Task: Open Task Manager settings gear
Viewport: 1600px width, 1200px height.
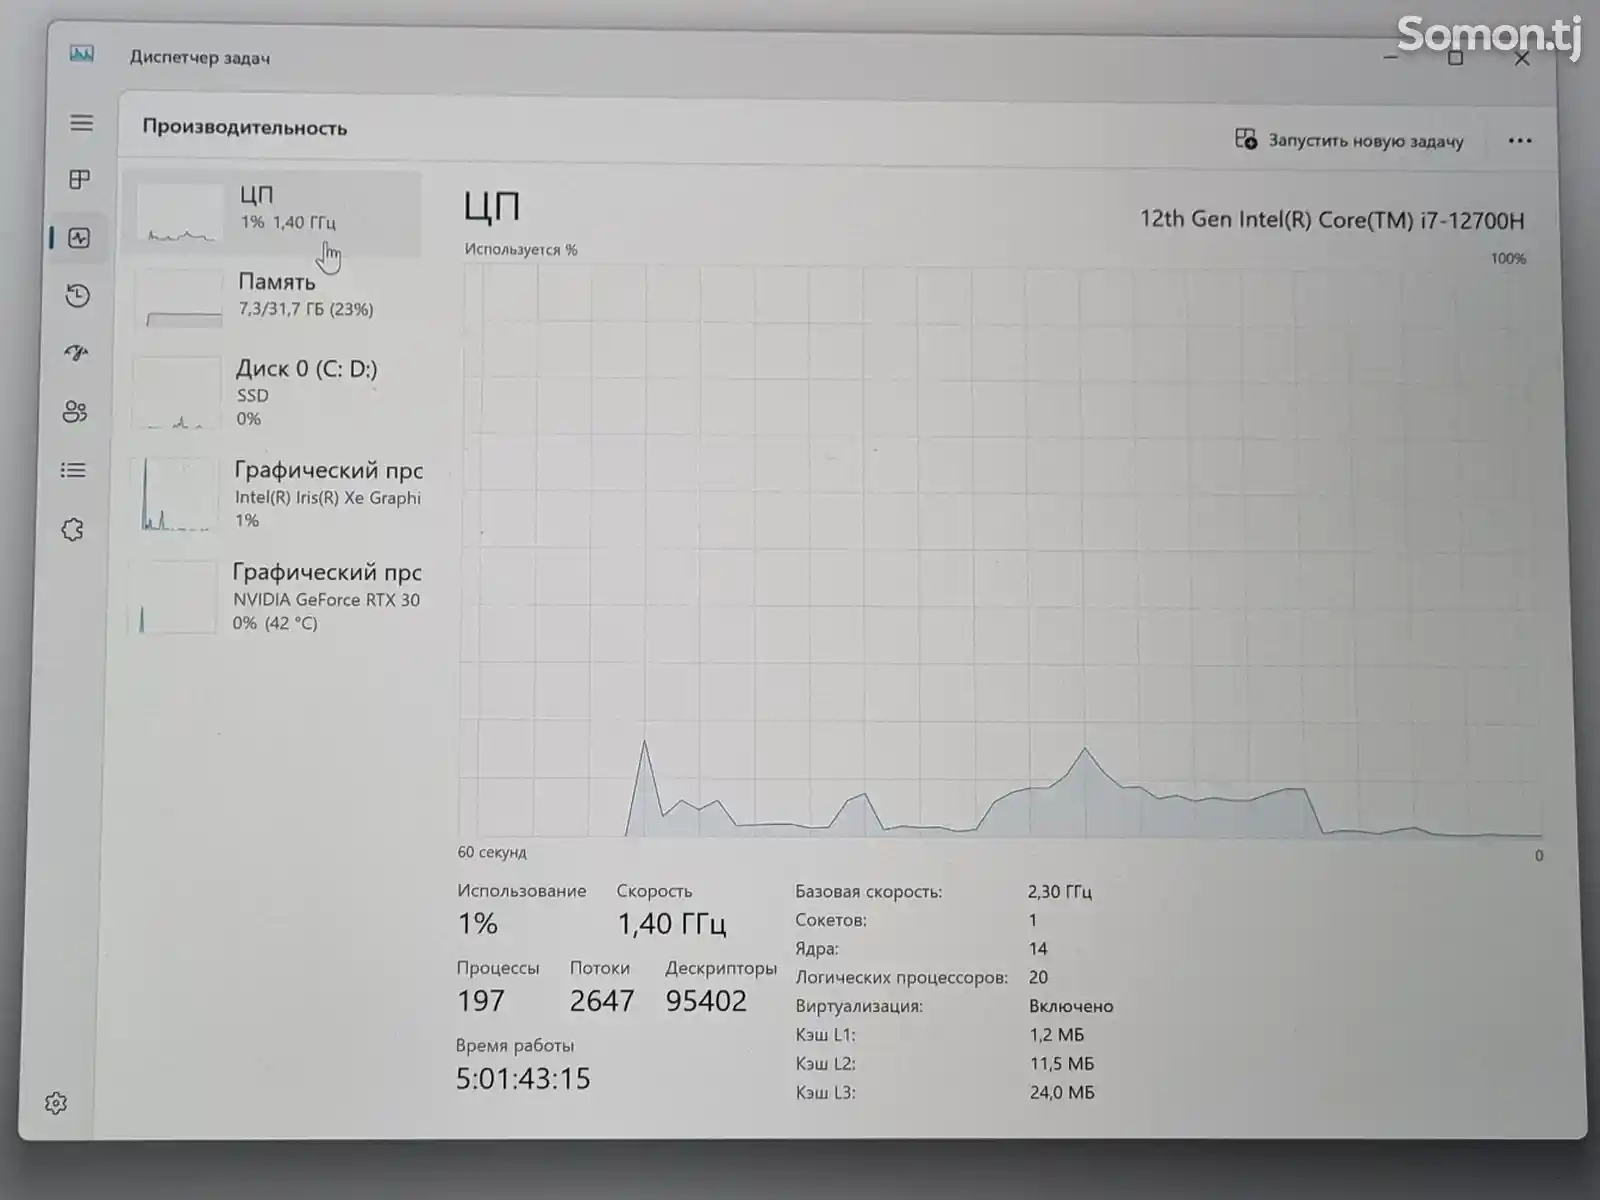Action: coord(56,1103)
